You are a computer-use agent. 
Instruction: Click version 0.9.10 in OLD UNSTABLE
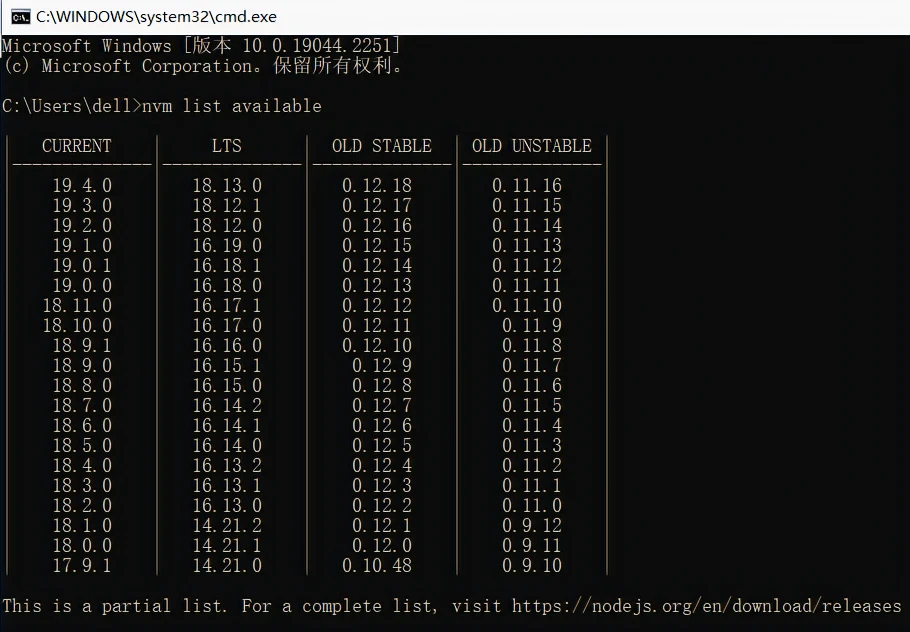[x=532, y=566]
